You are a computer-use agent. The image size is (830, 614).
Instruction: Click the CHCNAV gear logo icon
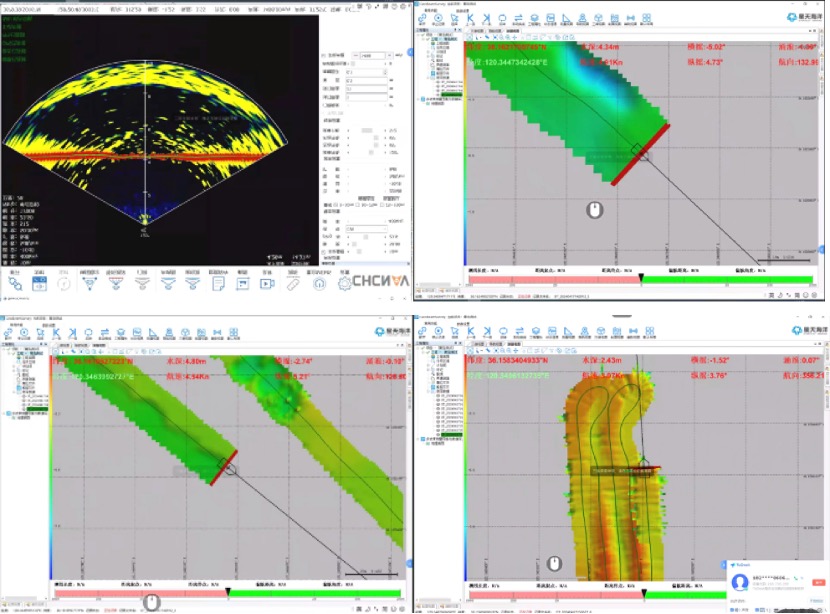coord(345,283)
